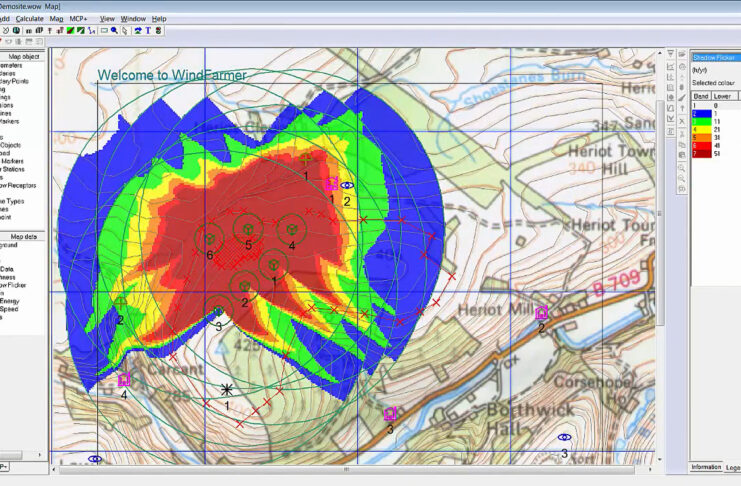Select the turbine 5 marker on map
Image resolution: width=741 pixels, height=486 pixels.
tap(247, 229)
